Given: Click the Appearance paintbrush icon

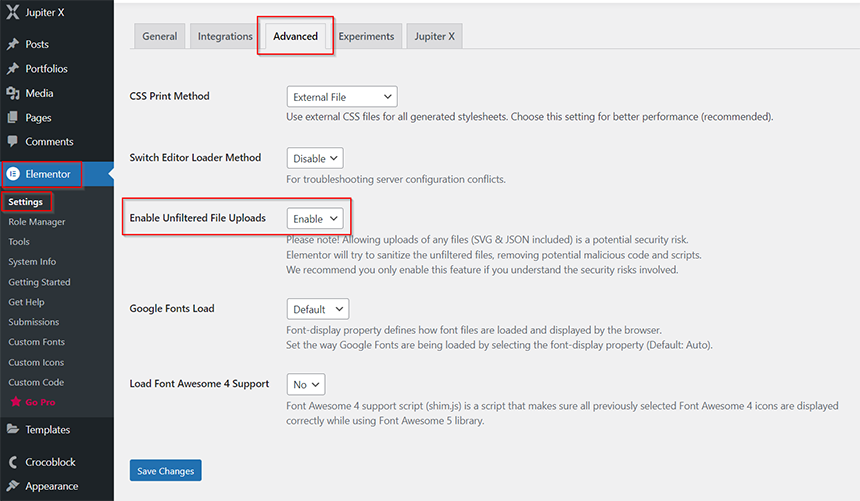Looking at the screenshot, I should click(x=13, y=486).
